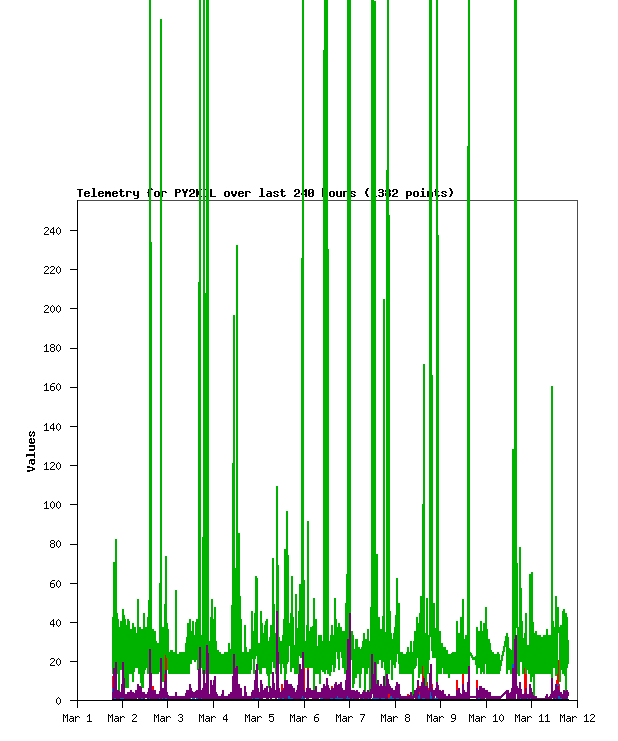618x741 pixels.
Task: Click the Mar 10 date label
Action: point(486,718)
